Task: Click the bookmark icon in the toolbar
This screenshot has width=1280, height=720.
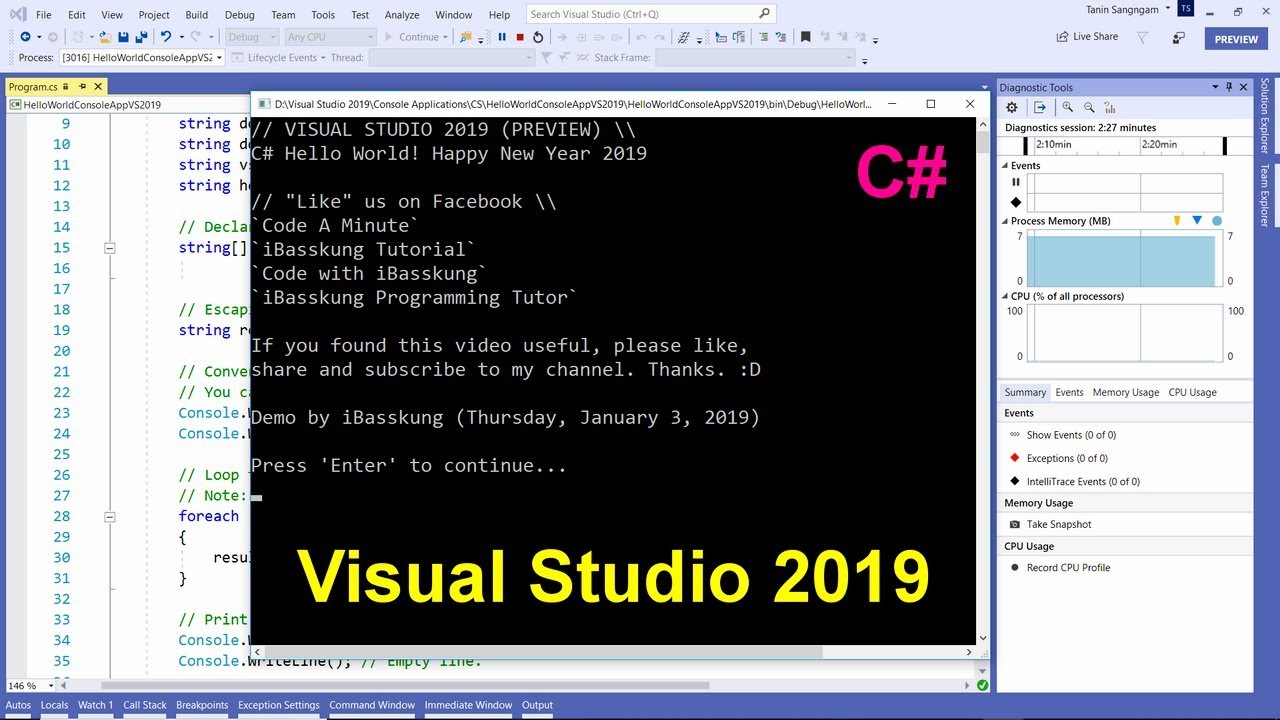Action: coord(805,37)
